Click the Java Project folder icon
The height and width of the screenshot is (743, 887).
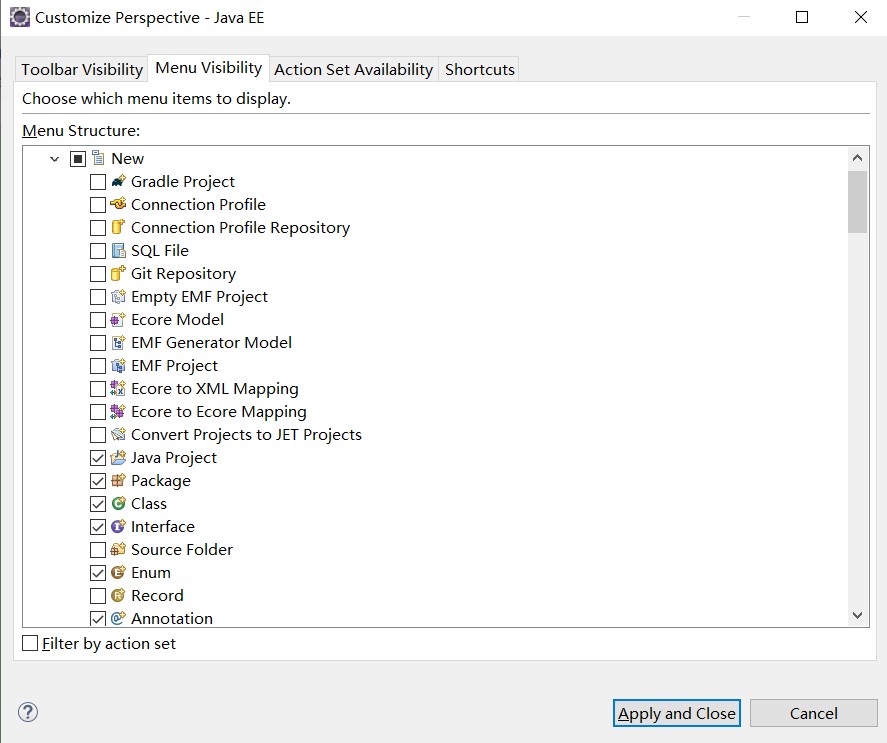pos(118,457)
